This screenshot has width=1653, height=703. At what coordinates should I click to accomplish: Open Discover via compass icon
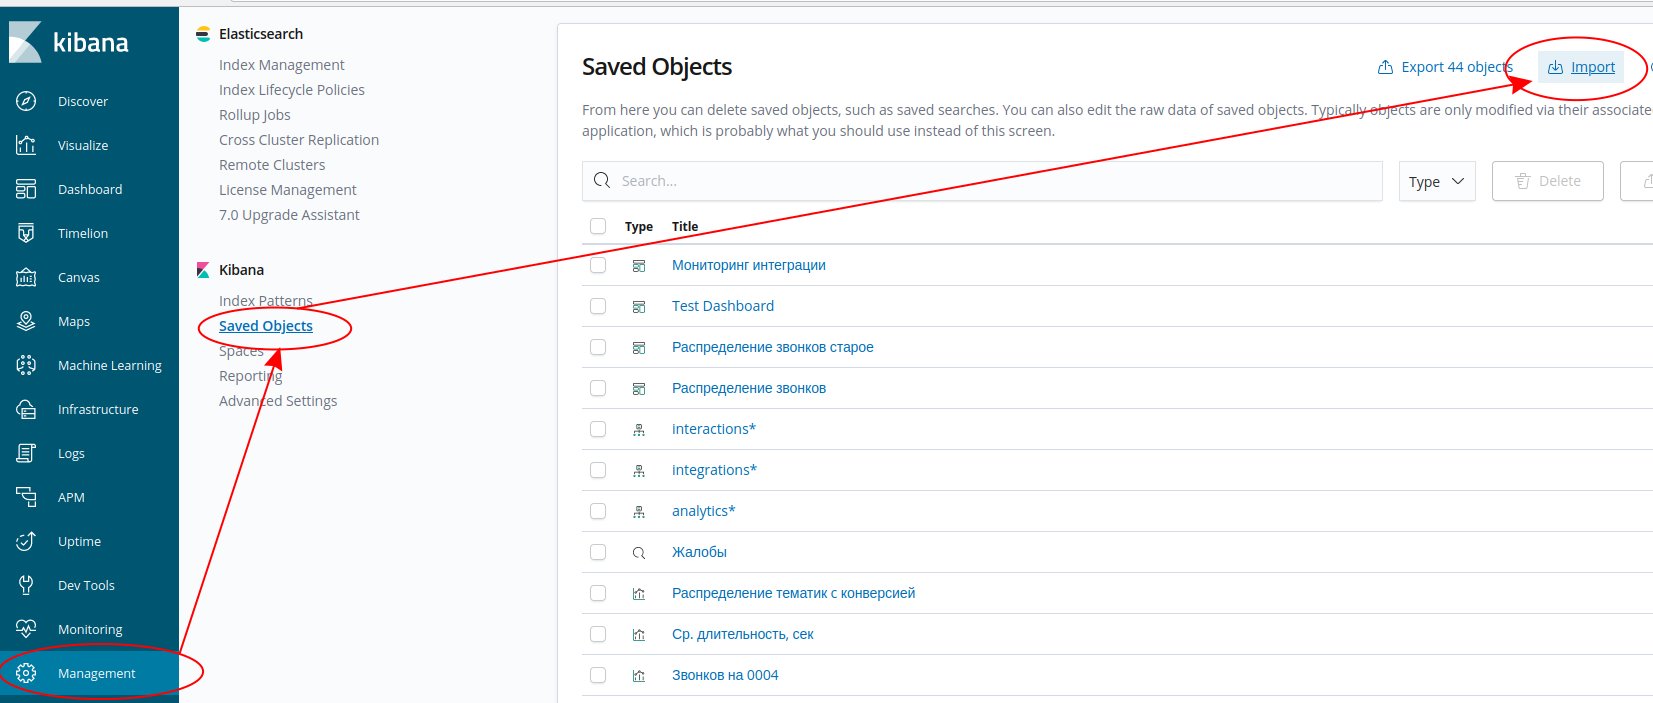point(27,101)
